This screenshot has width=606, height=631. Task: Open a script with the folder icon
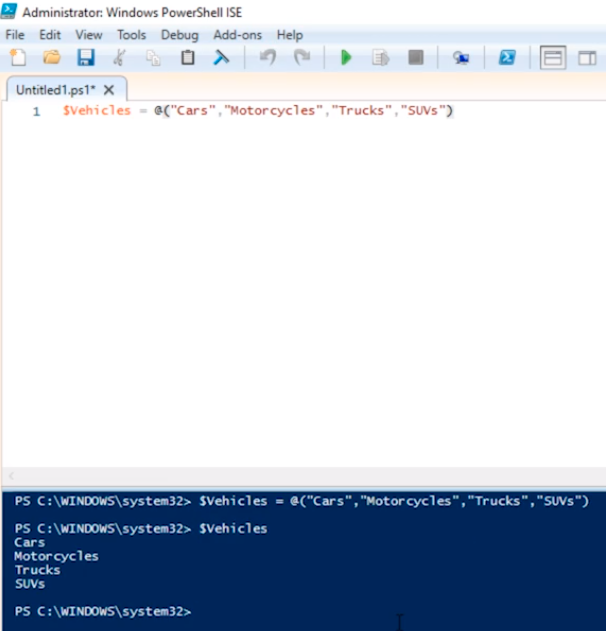click(x=51, y=58)
